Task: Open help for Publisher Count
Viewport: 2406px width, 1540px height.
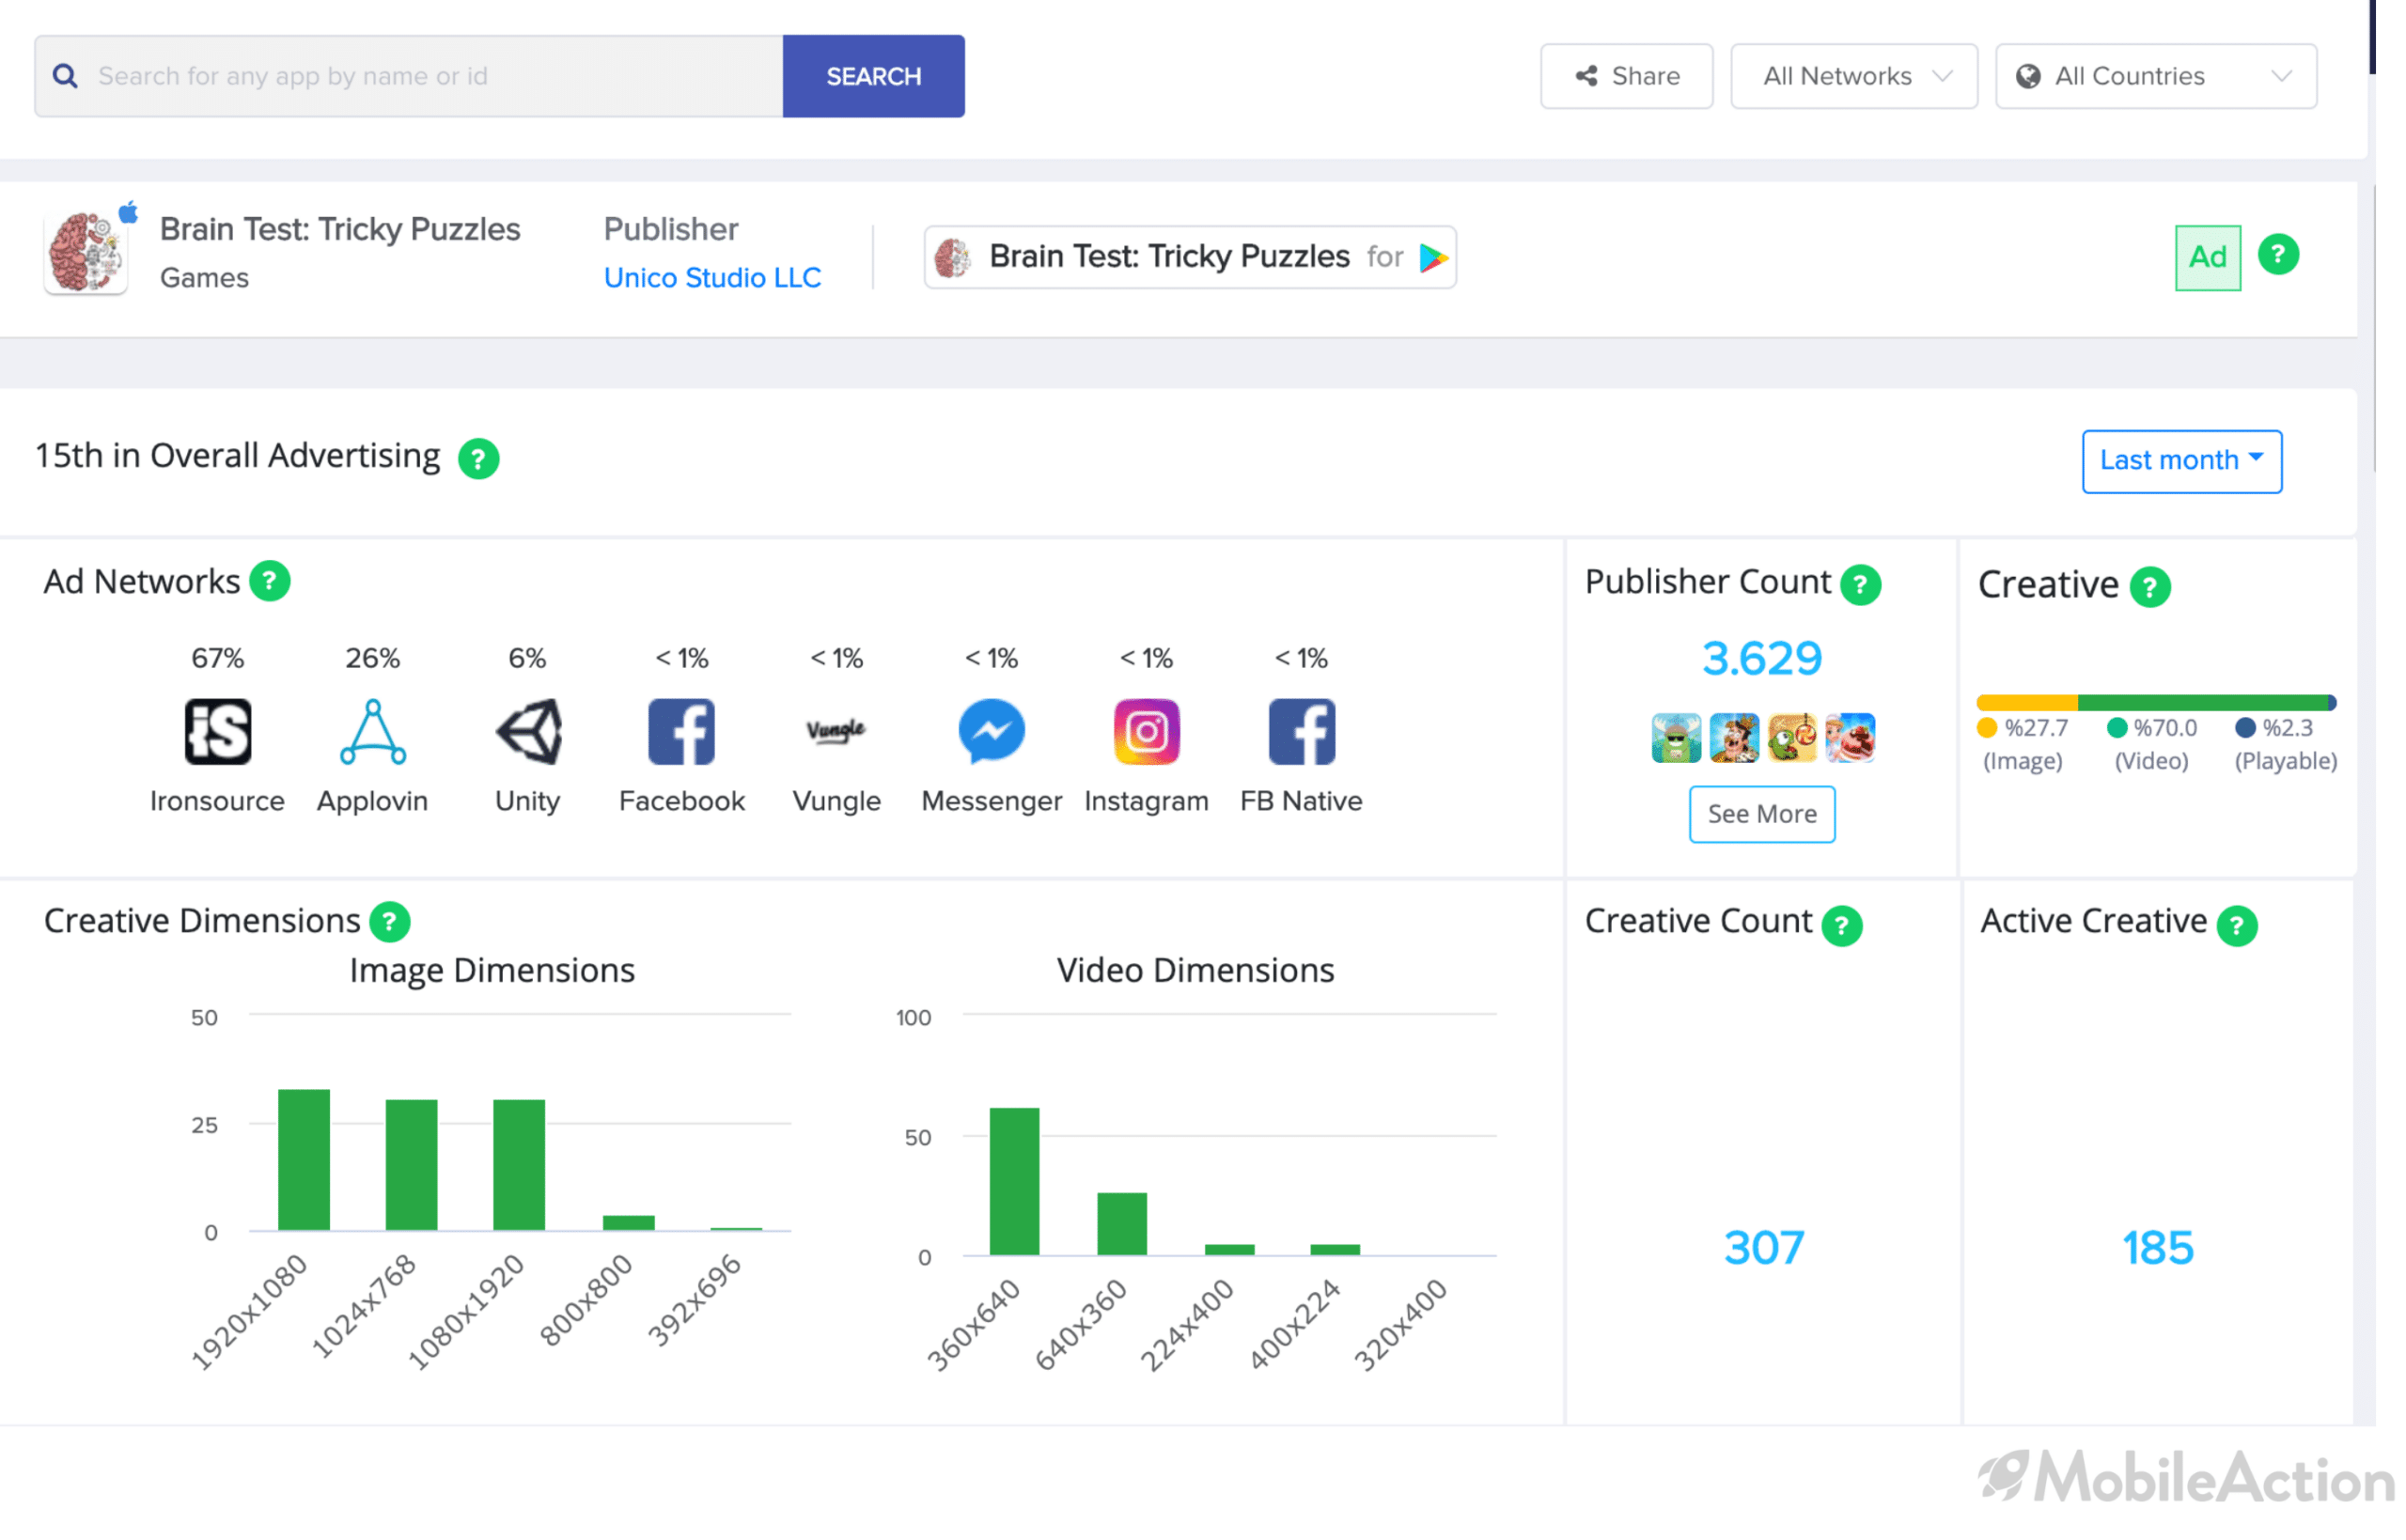Action: 1861,584
